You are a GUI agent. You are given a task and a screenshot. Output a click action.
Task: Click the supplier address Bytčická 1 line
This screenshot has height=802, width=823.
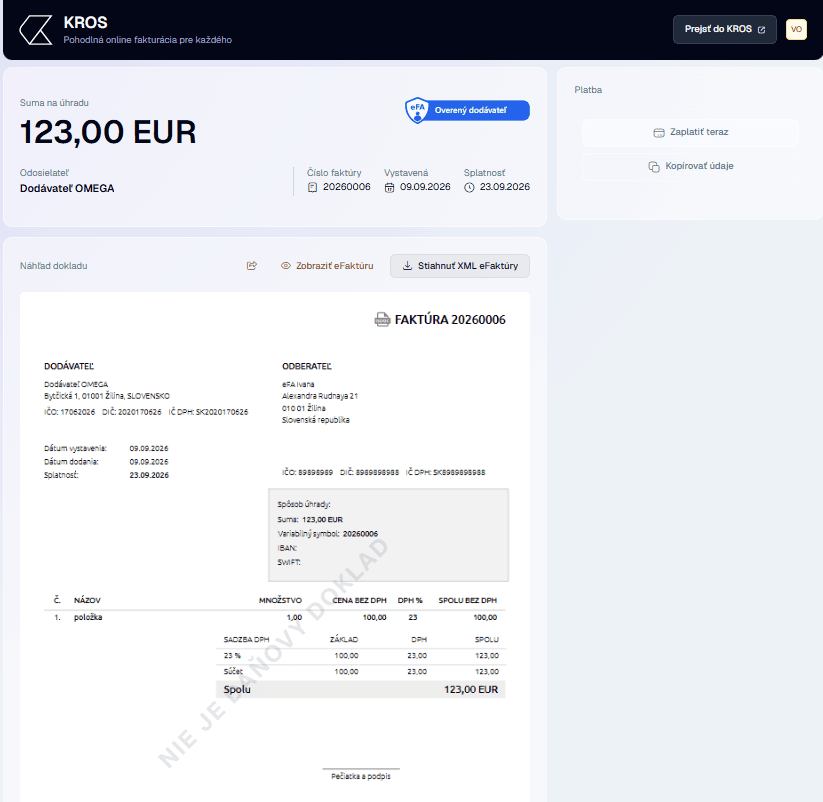107,396
